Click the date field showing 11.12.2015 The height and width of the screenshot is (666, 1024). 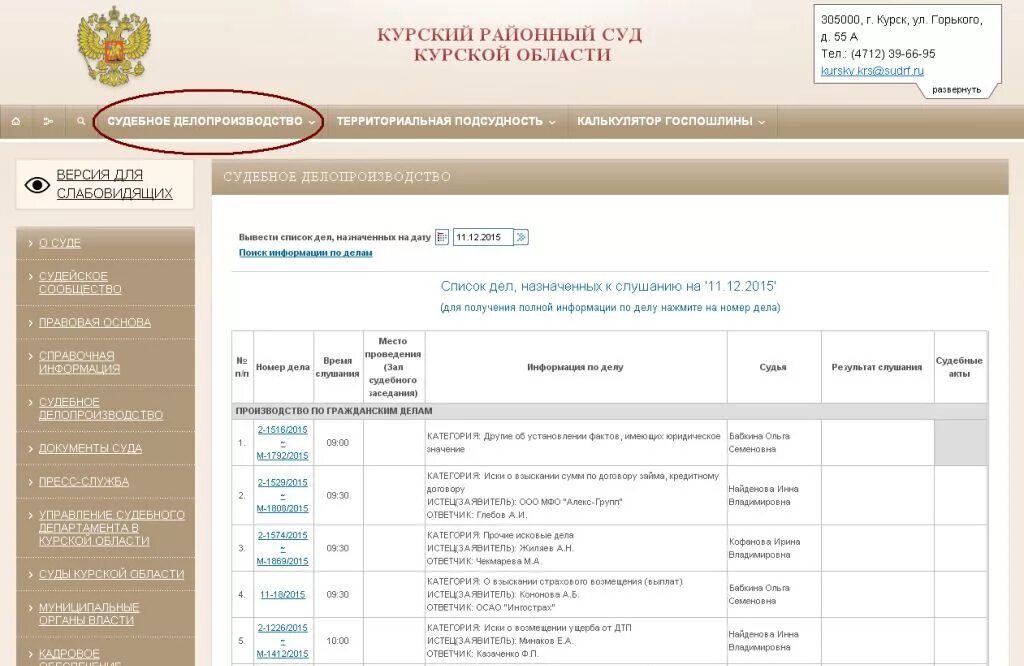click(483, 237)
